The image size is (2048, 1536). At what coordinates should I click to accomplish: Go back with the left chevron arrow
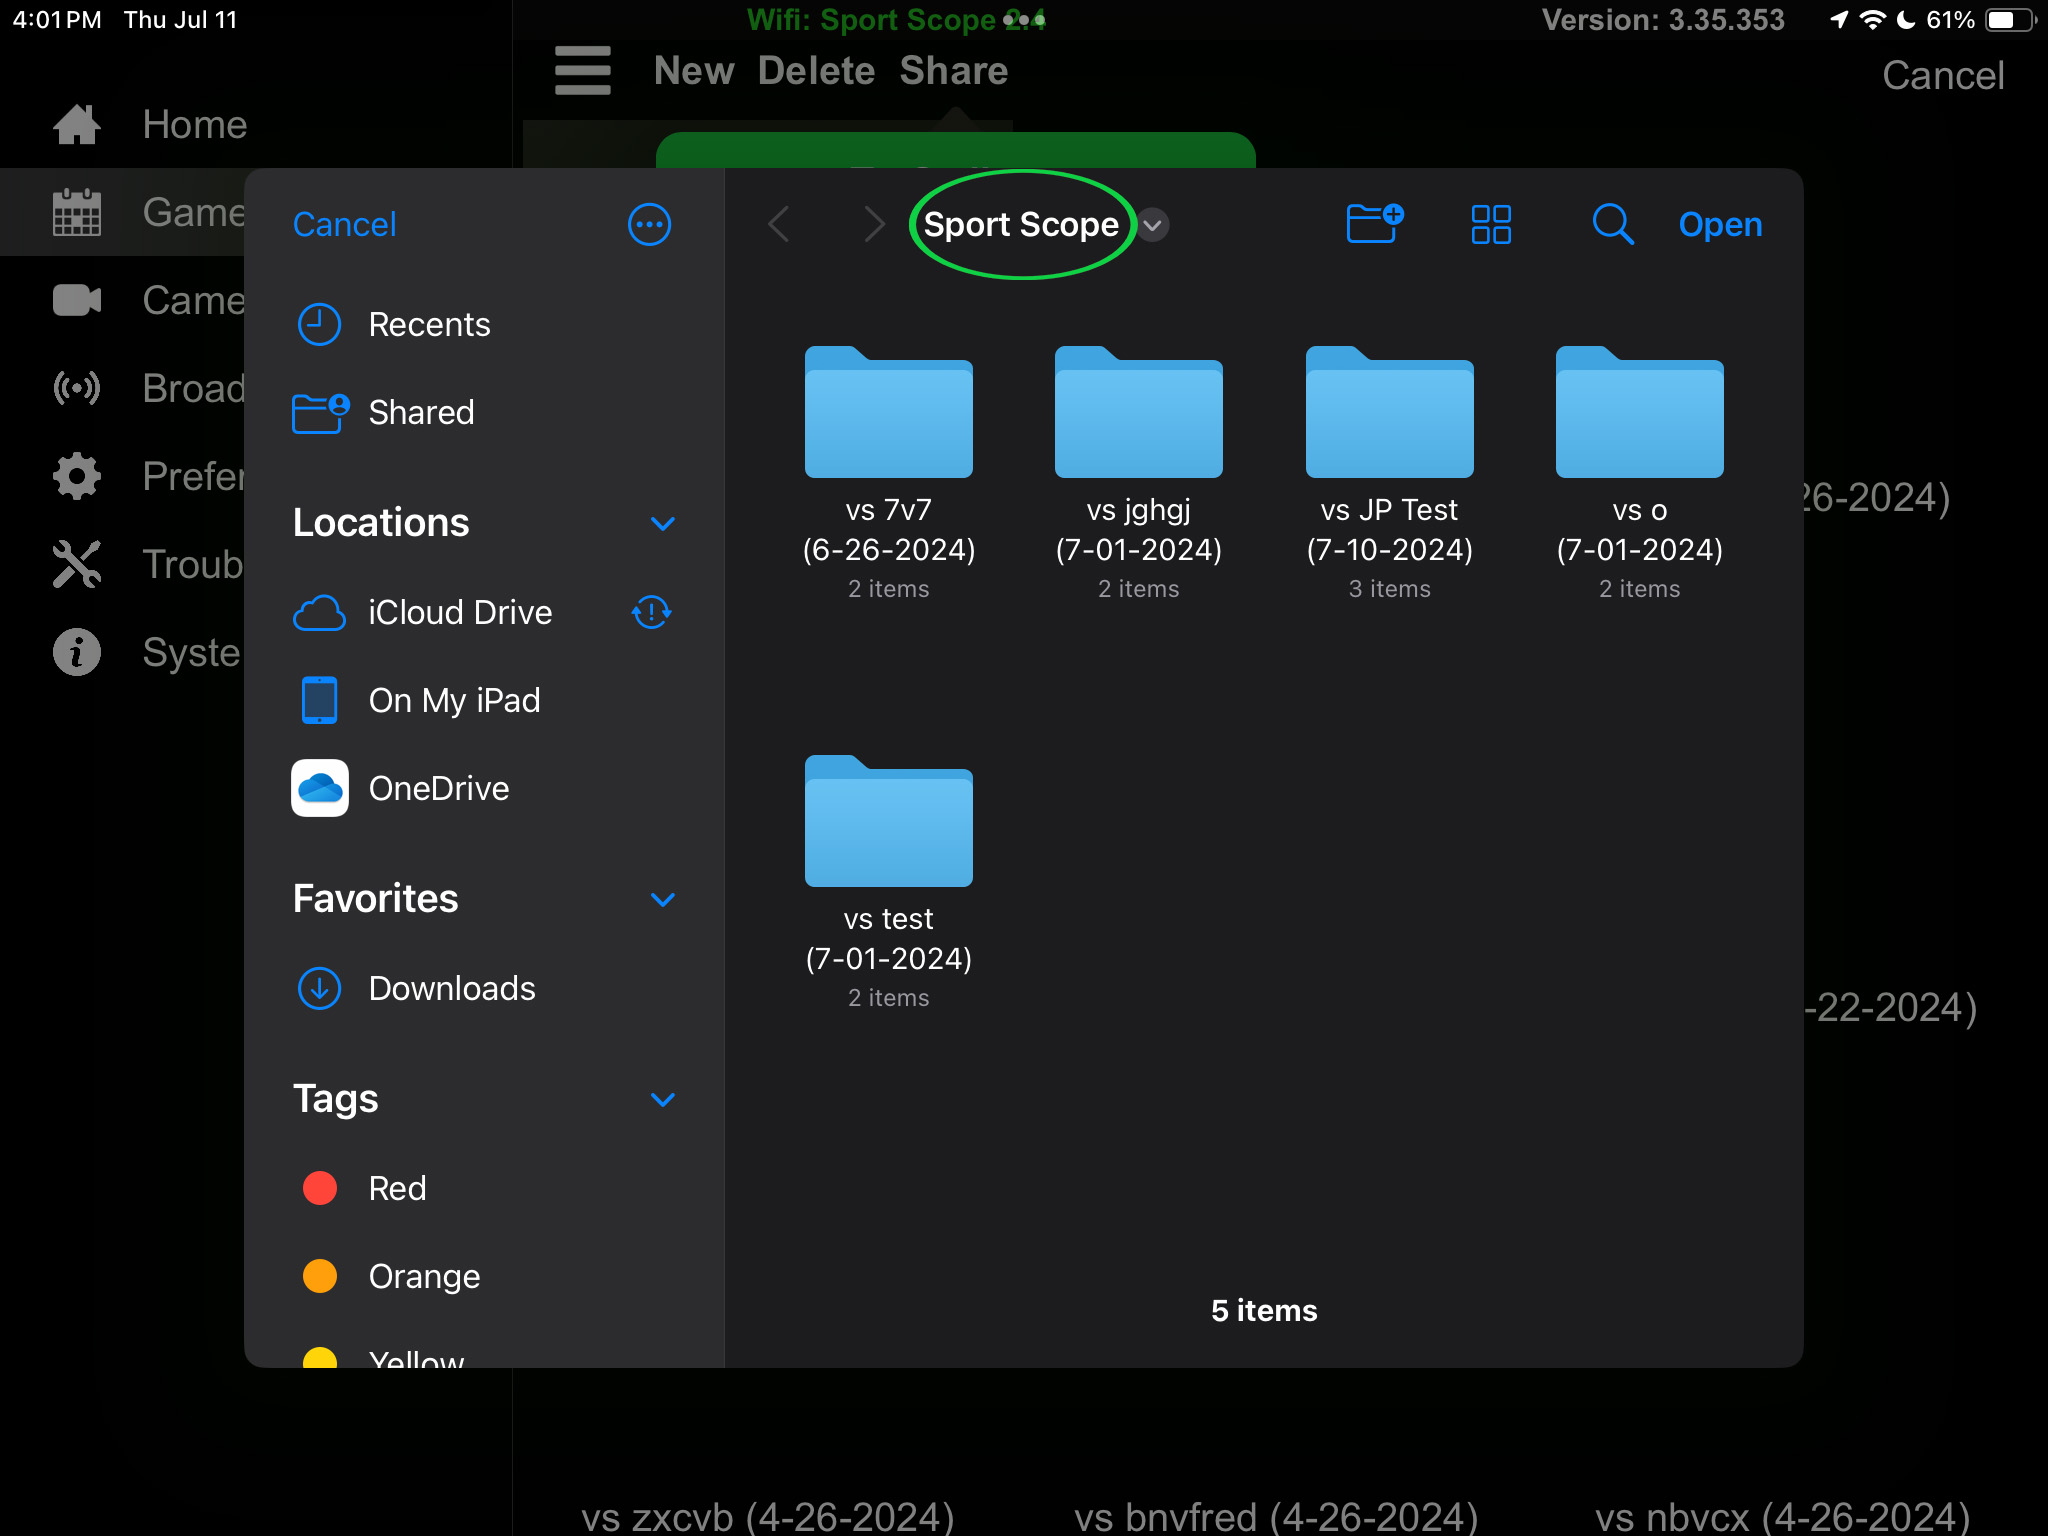point(779,224)
